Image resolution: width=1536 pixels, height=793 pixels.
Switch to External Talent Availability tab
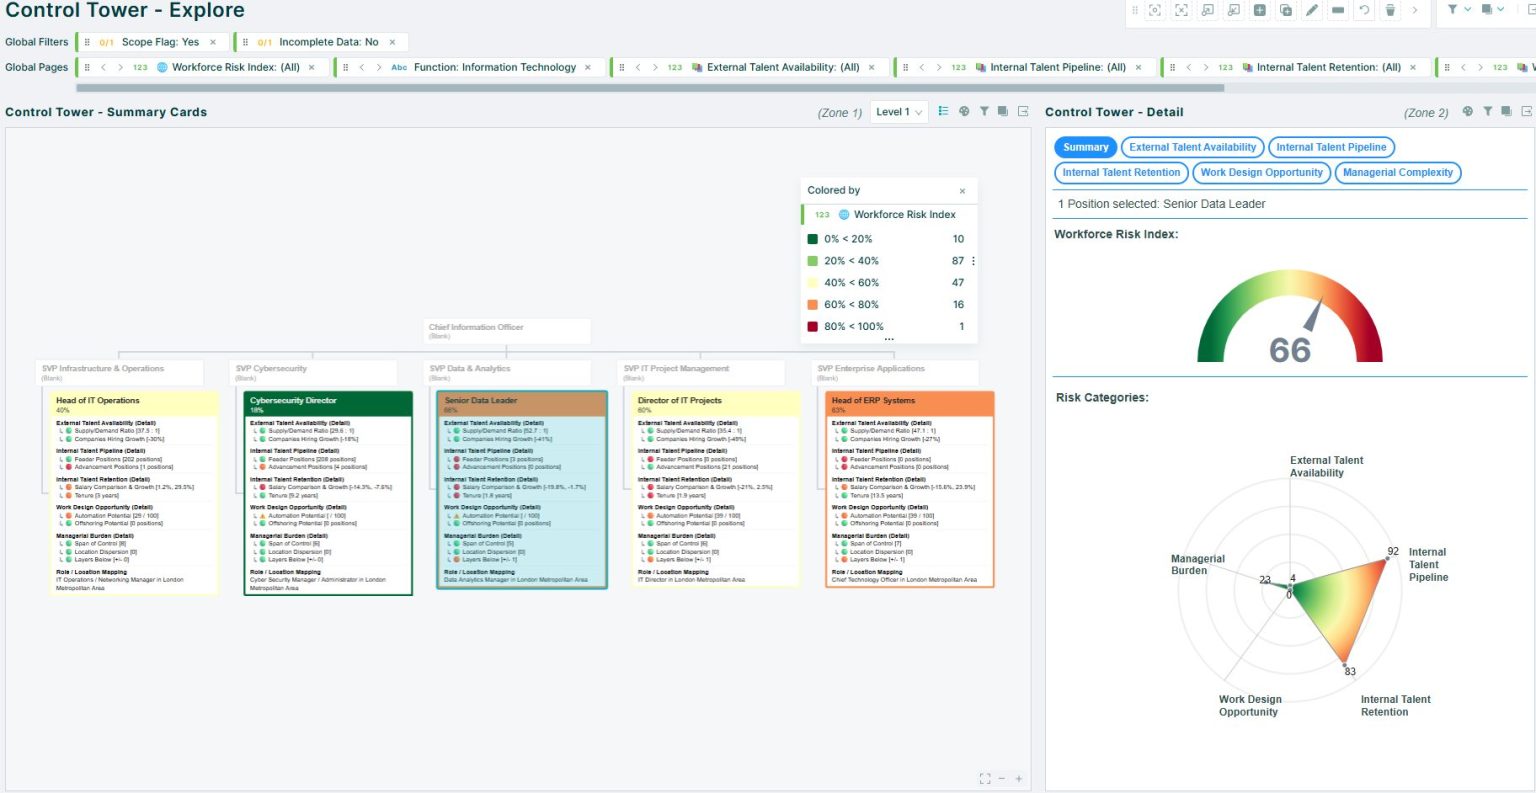point(1193,147)
